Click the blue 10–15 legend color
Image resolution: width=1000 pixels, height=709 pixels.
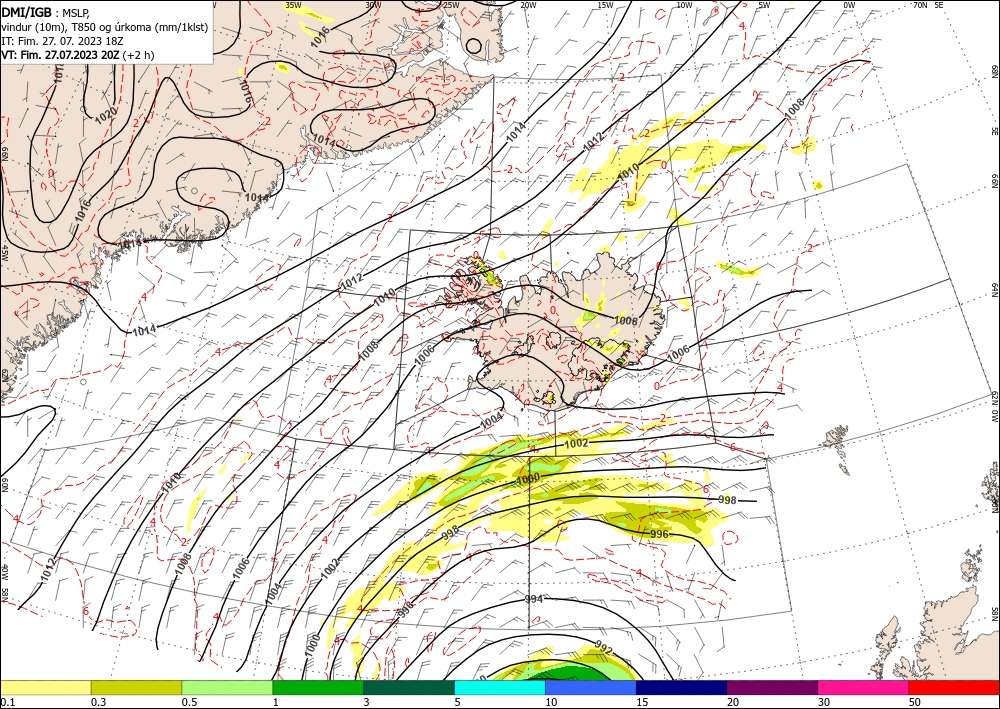tap(591, 687)
